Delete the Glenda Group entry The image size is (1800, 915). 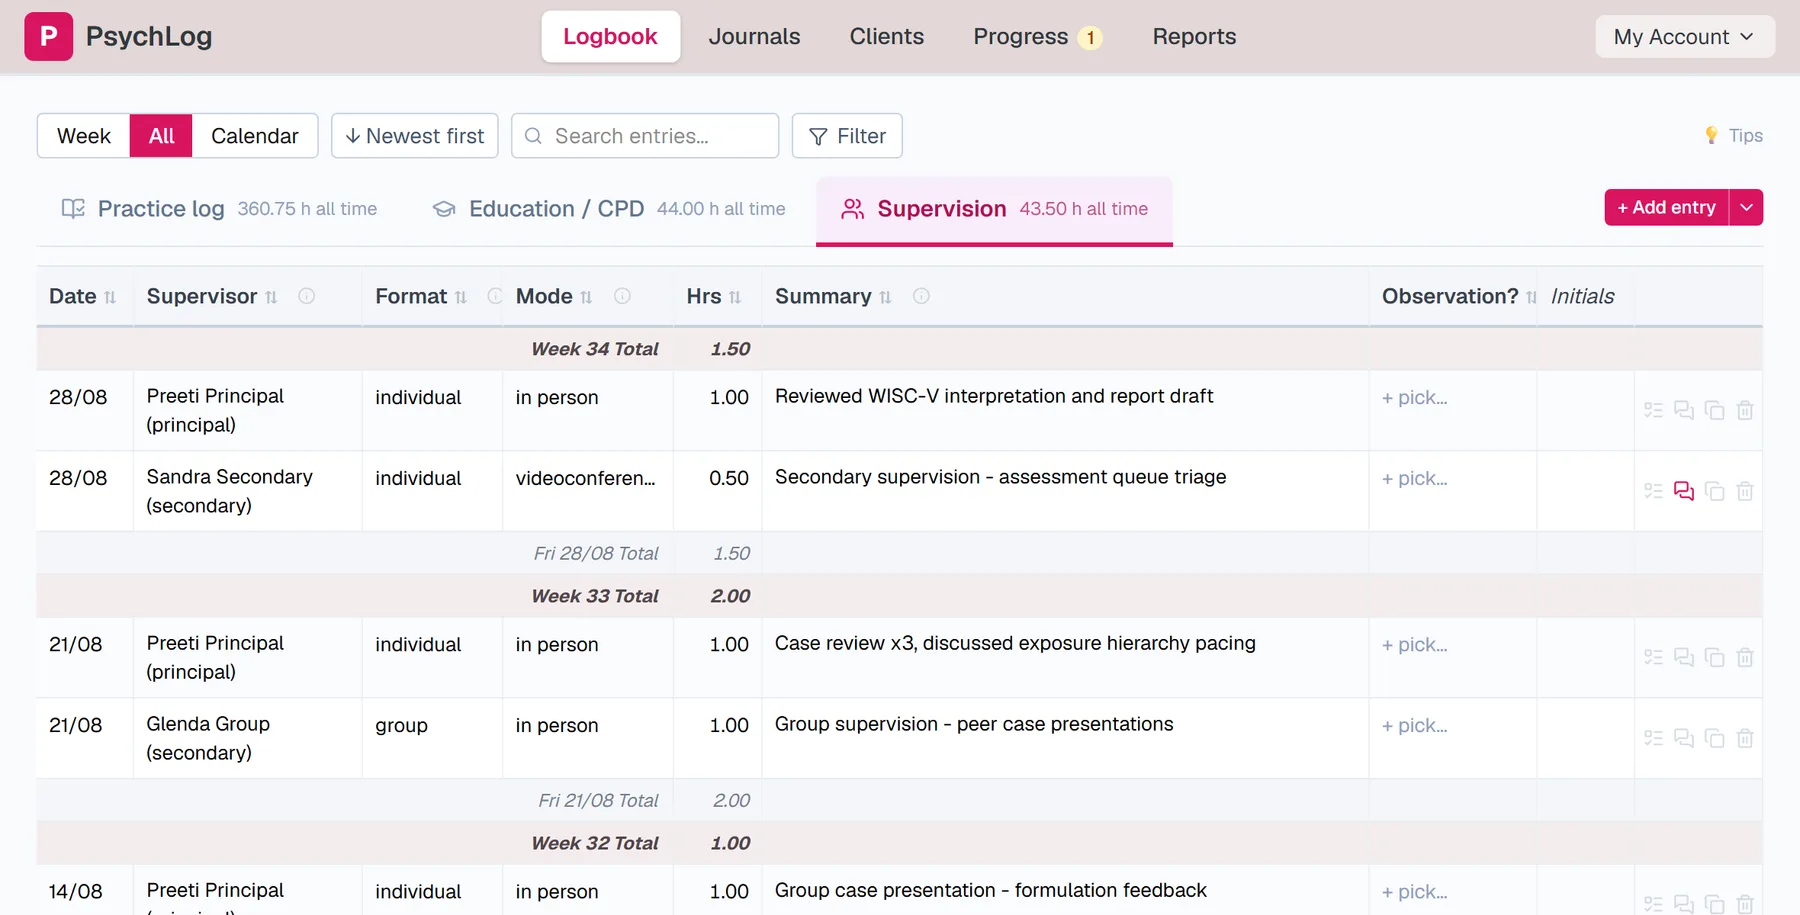tap(1745, 738)
